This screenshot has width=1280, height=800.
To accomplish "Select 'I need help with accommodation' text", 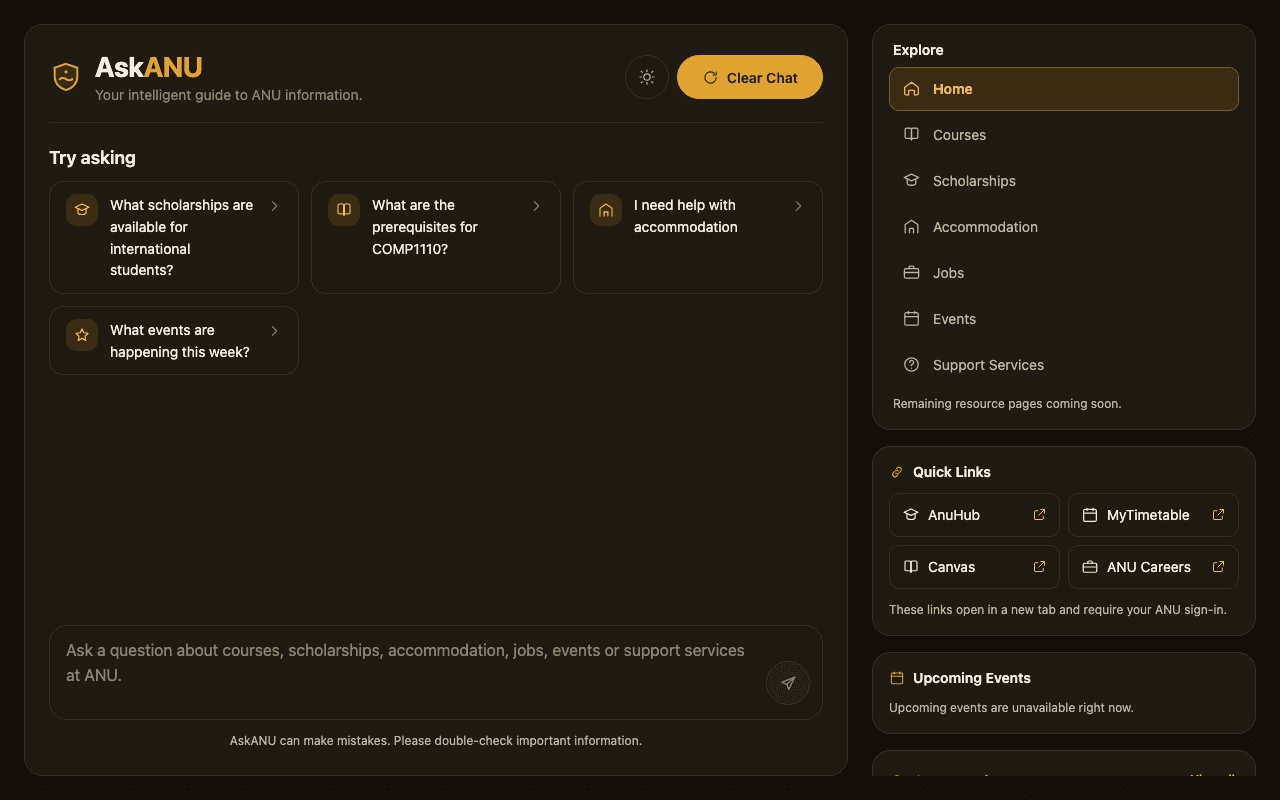I will pos(686,216).
